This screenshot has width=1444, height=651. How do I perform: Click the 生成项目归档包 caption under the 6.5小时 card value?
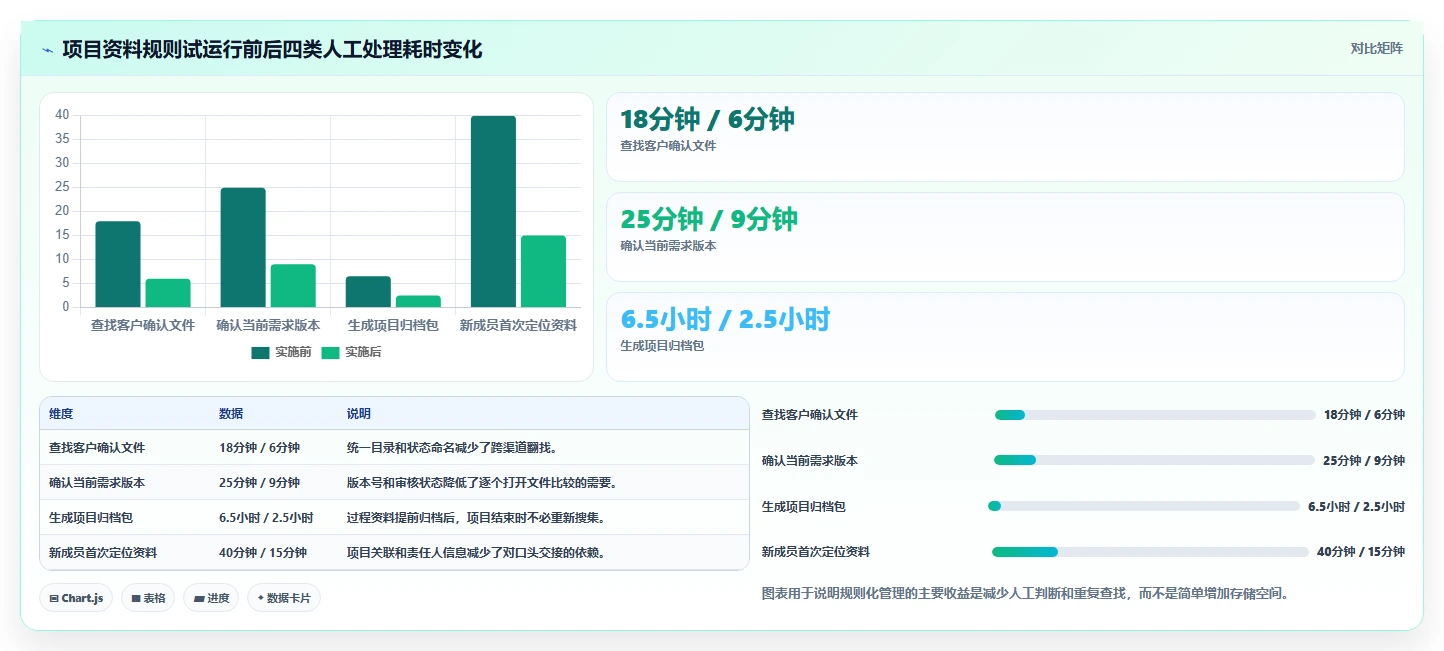[x=662, y=346]
